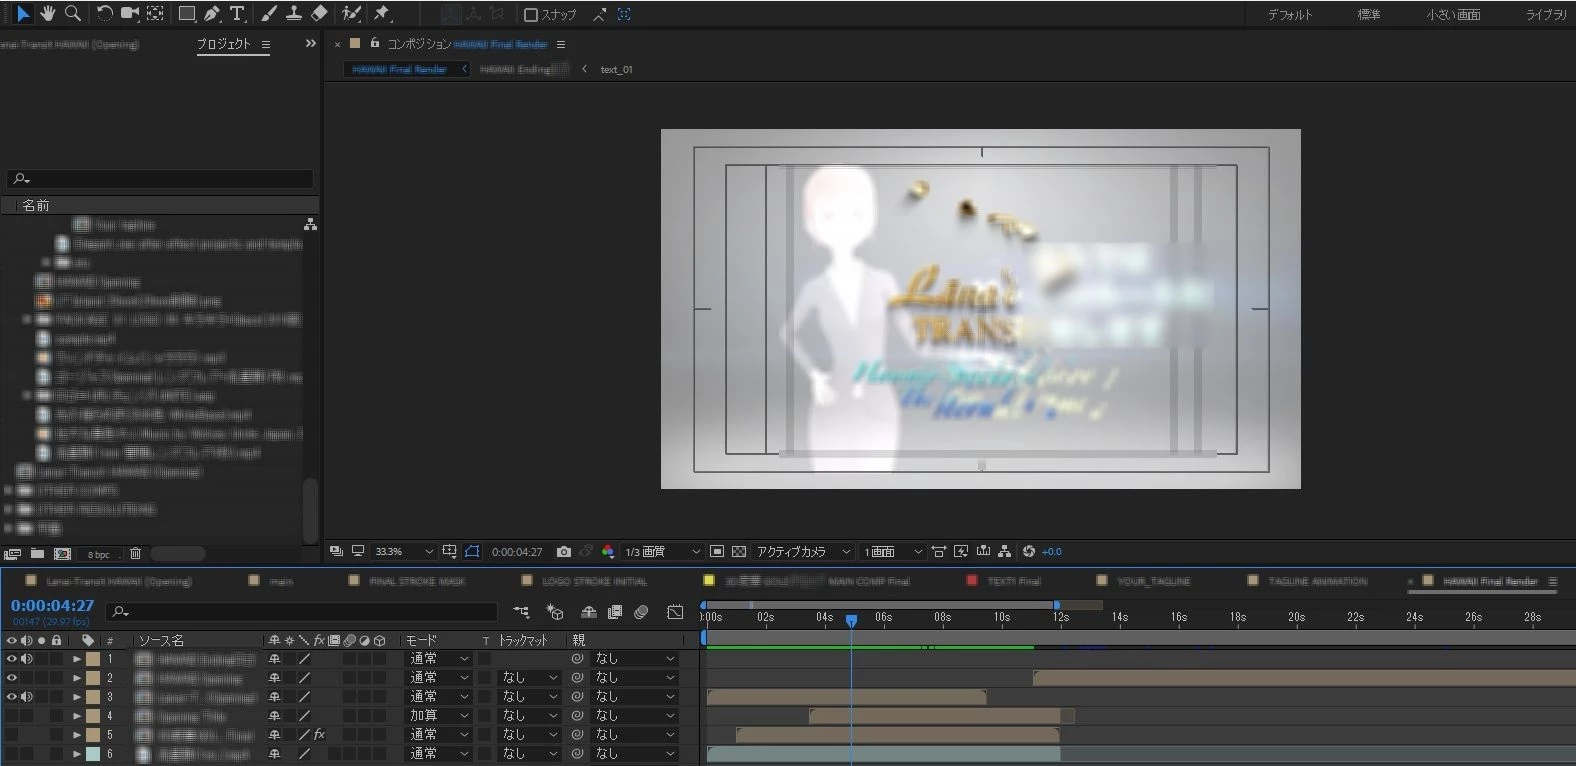Click the composition mini-flowchart icon in timeline
The image size is (1576, 766).
(522, 611)
